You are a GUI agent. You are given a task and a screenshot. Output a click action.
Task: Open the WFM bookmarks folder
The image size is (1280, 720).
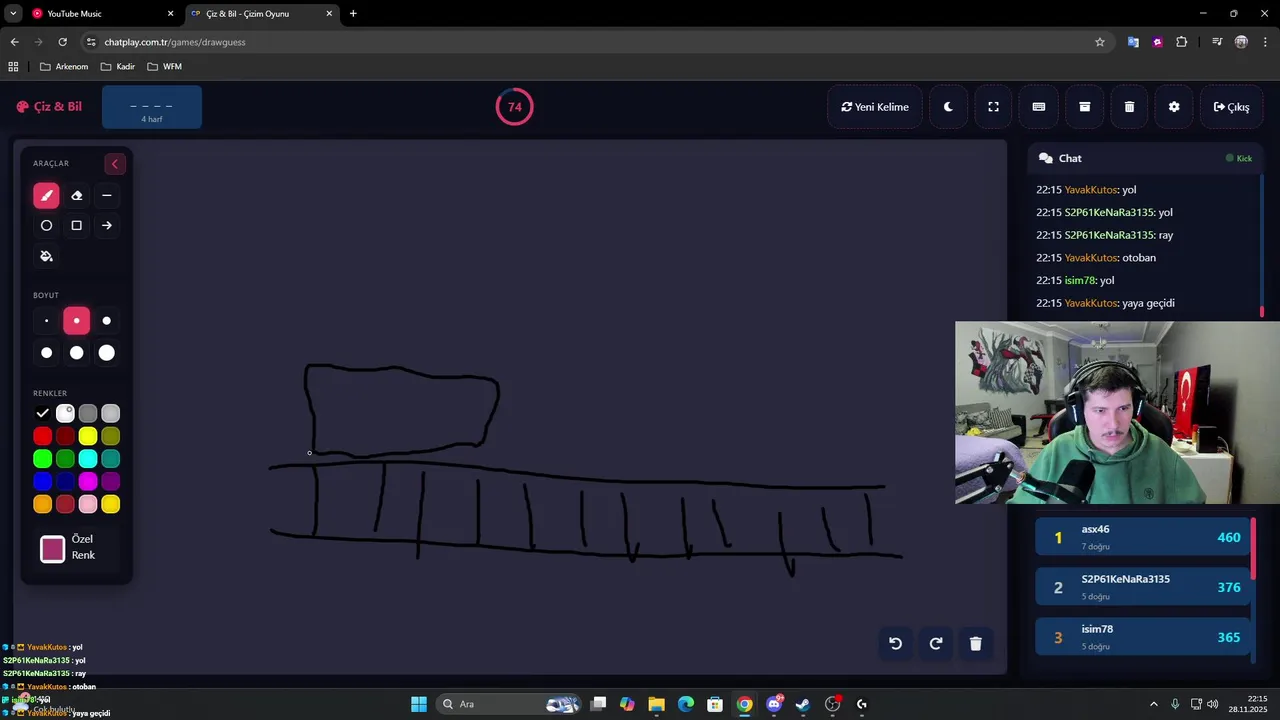[164, 67]
